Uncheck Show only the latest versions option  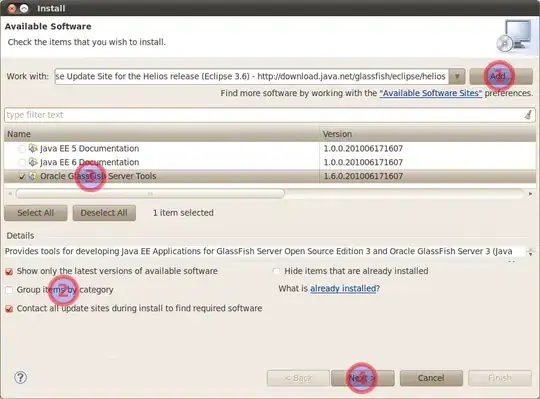pos(9,272)
